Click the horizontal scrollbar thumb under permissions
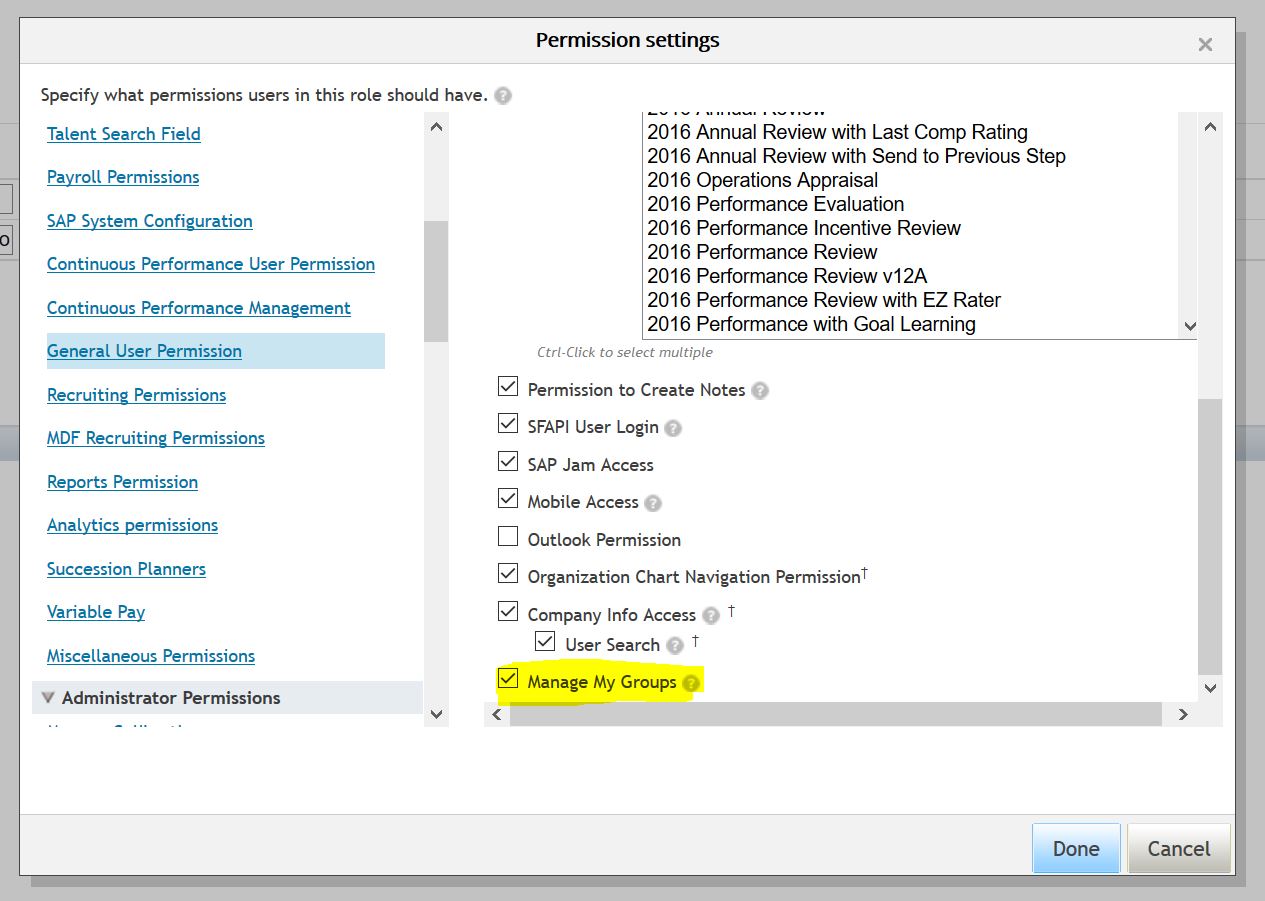The width and height of the screenshot is (1265, 901). pos(835,715)
